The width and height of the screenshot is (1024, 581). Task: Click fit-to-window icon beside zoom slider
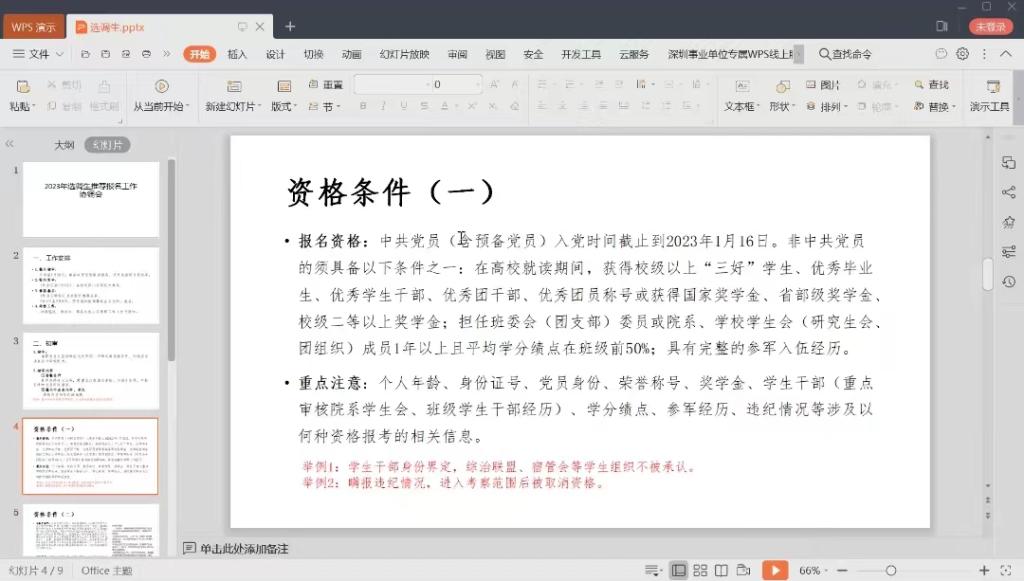pyautogui.click(x=1008, y=570)
